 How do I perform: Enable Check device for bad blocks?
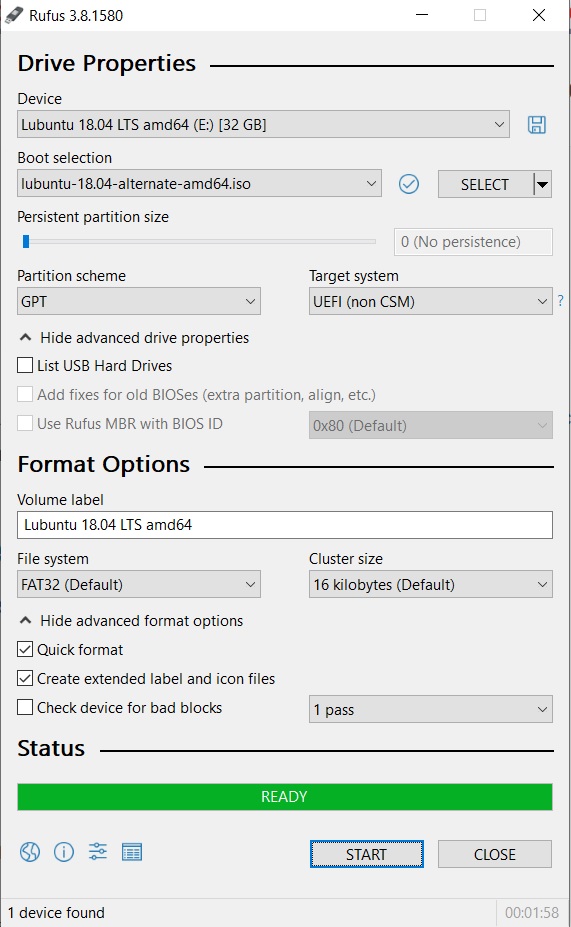pyautogui.click(x=25, y=707)
